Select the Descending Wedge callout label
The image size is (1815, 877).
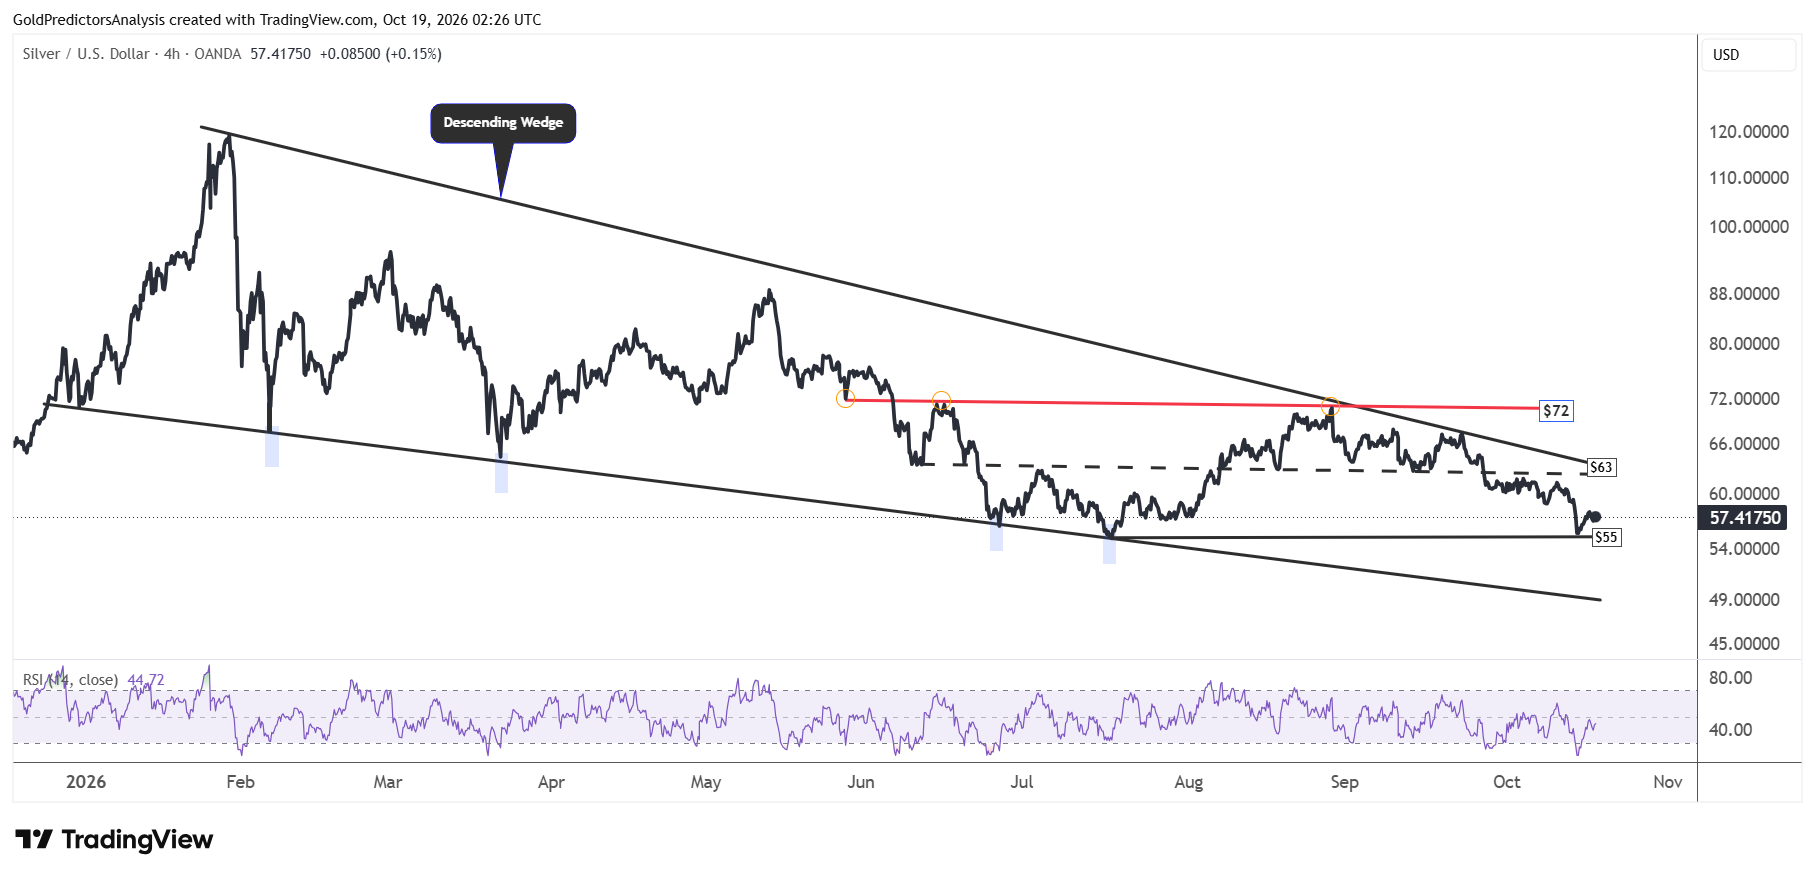pyautogui.click(x=503, y=123)
